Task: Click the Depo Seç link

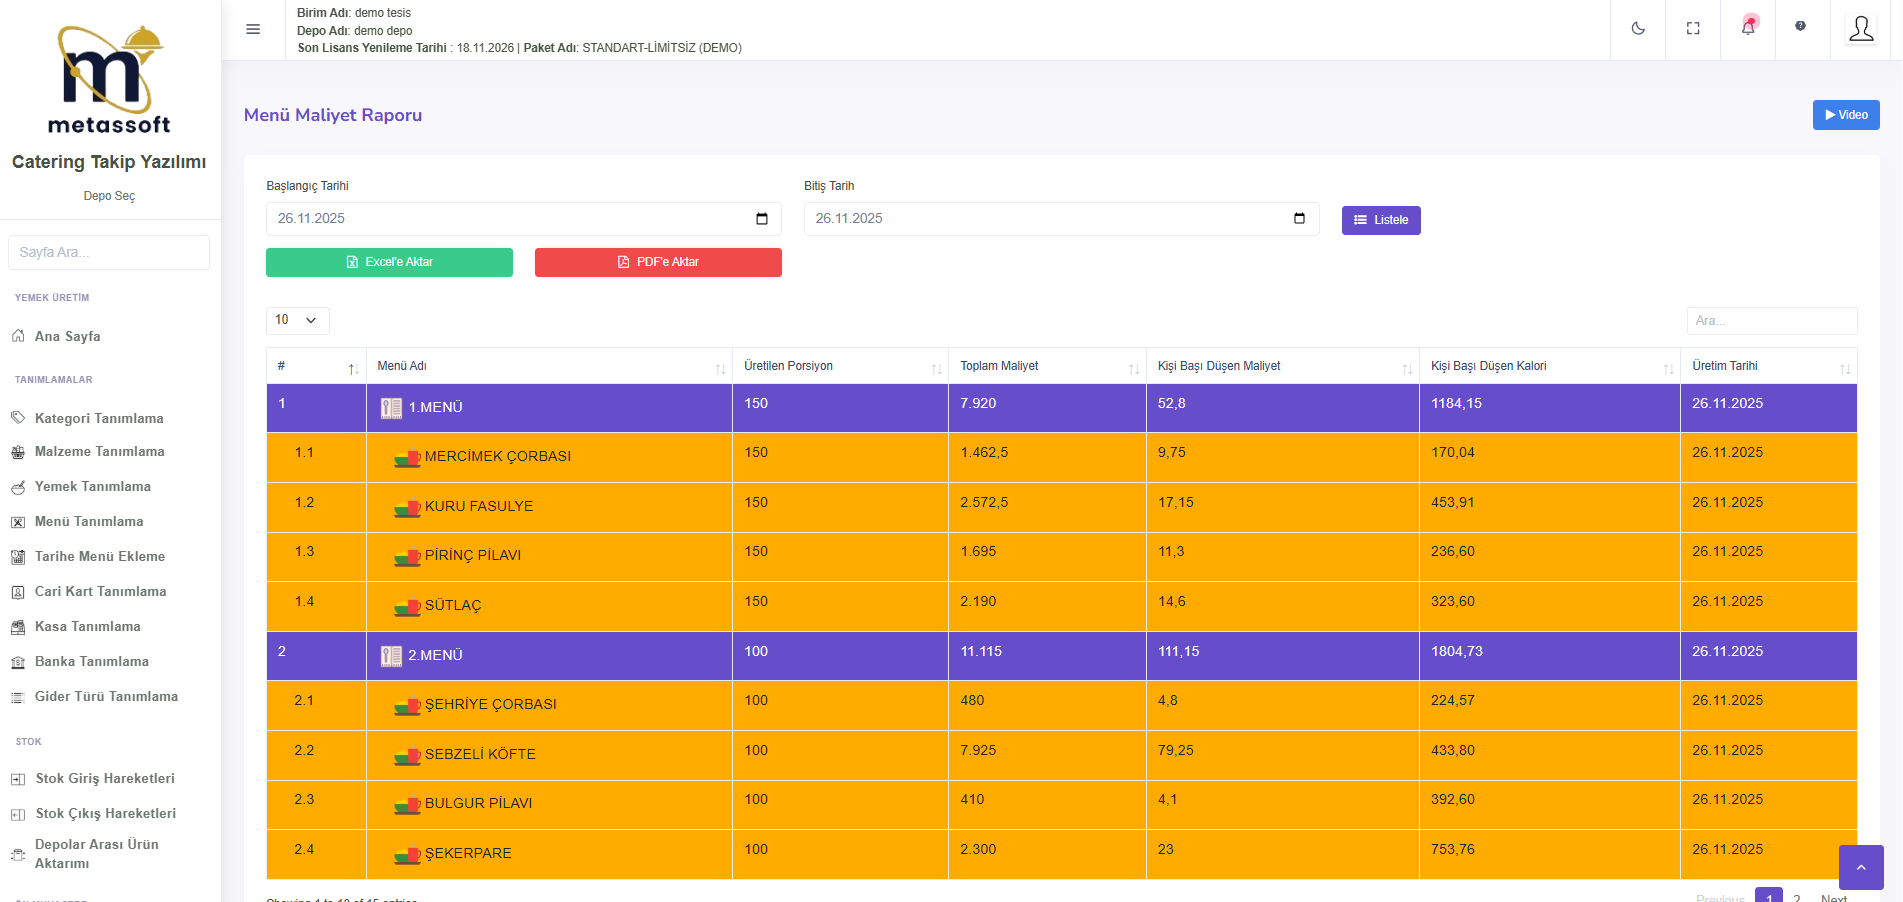Action: coord(109,196)
